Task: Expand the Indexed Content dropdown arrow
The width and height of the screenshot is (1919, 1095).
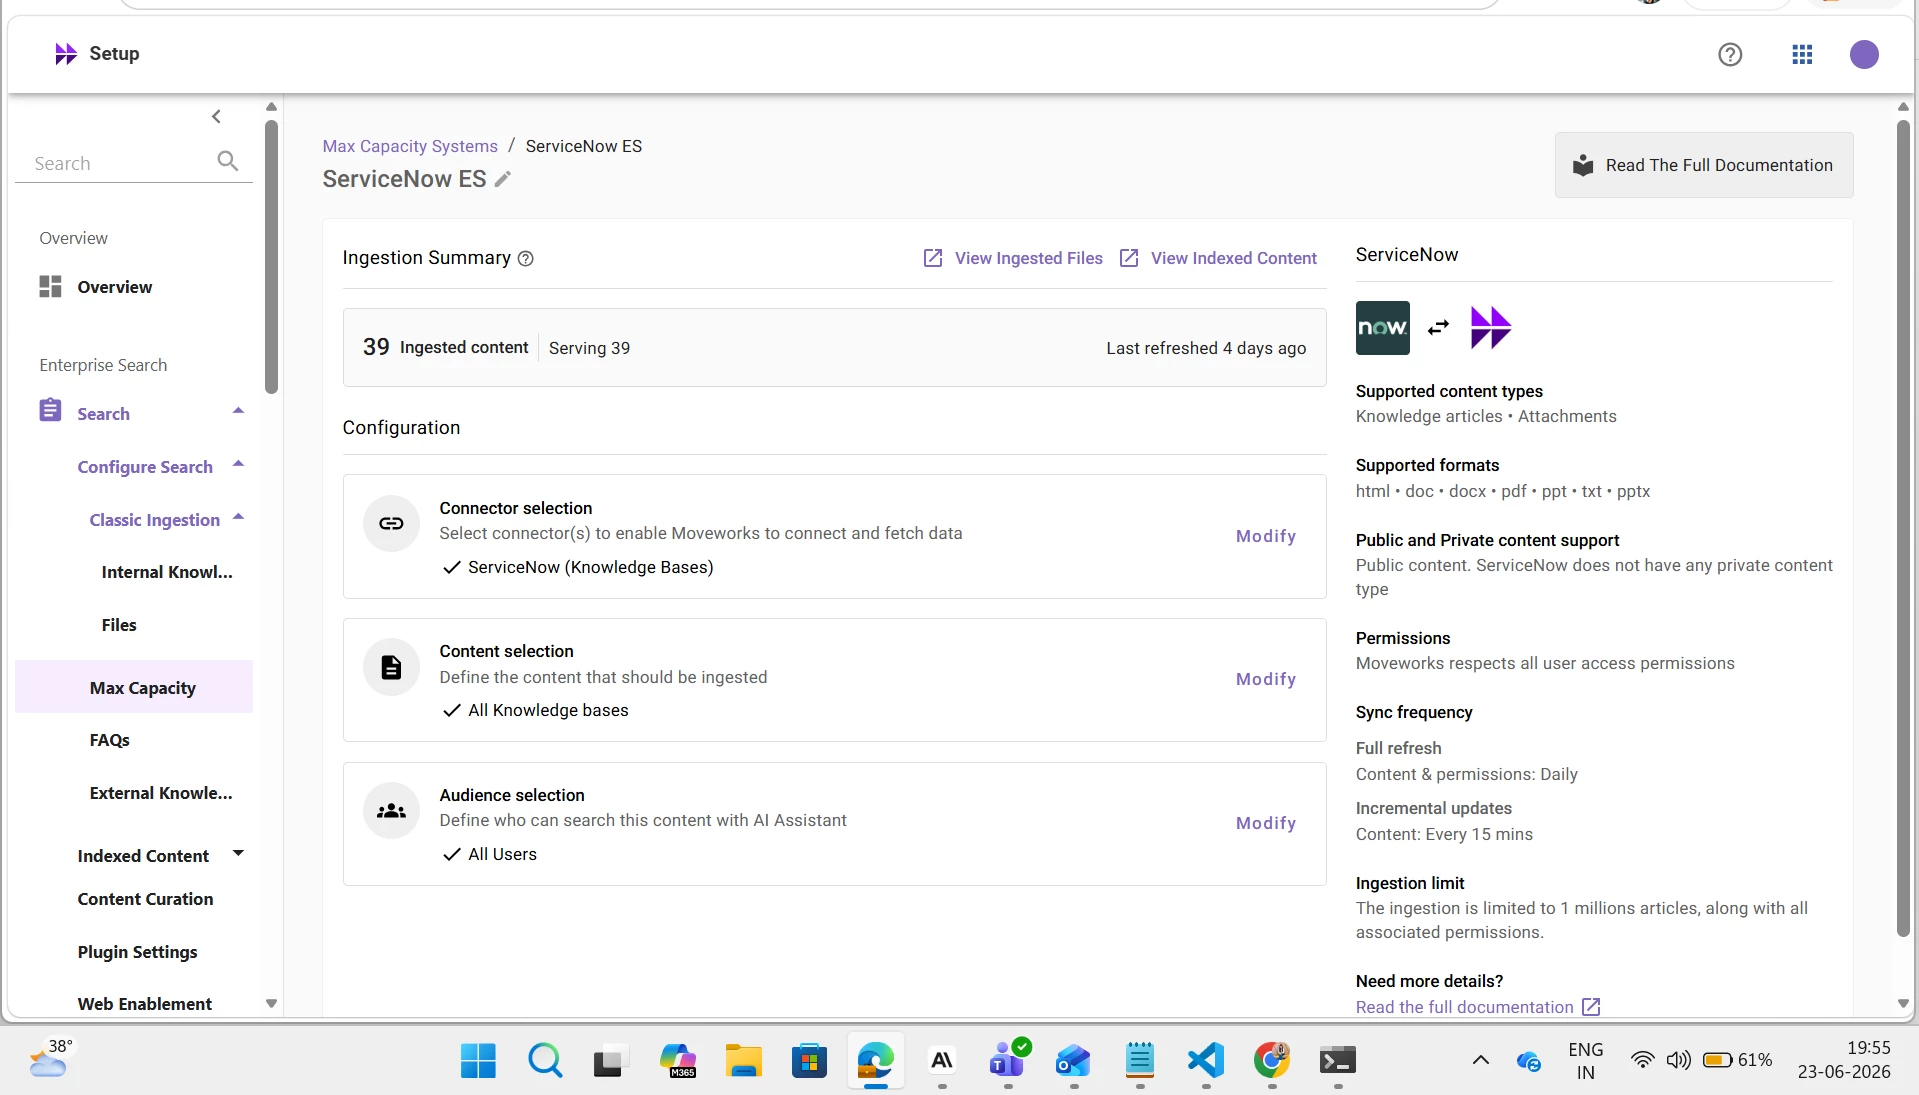Action: (238, 853)
